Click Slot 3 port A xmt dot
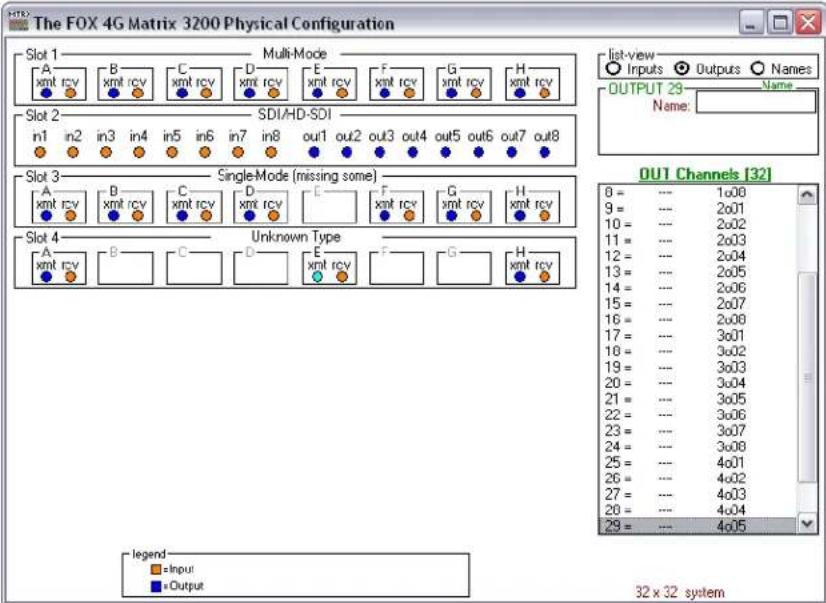 pos(46,215)
